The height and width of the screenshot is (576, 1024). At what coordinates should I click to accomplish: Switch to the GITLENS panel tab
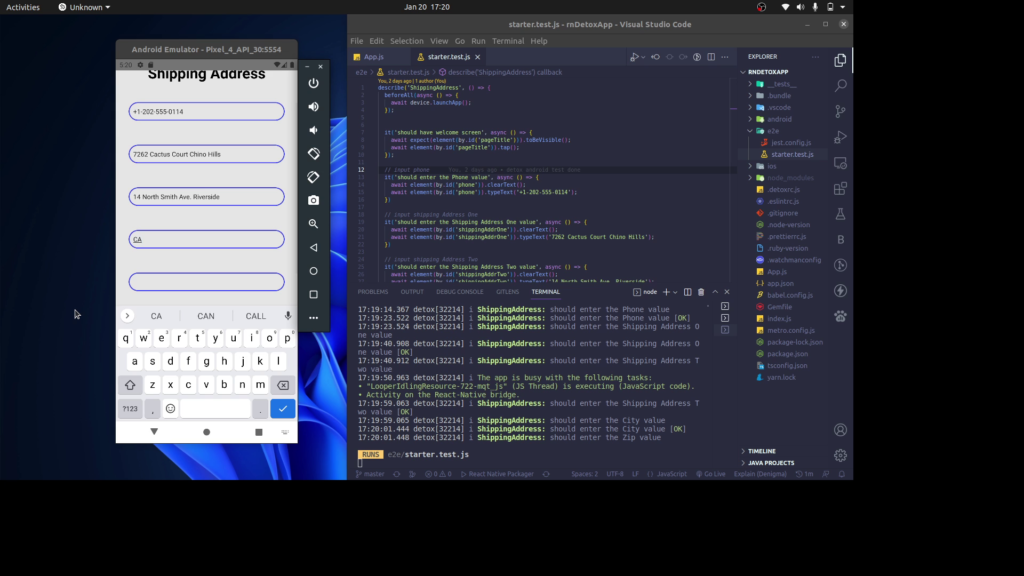coord(507,292)
